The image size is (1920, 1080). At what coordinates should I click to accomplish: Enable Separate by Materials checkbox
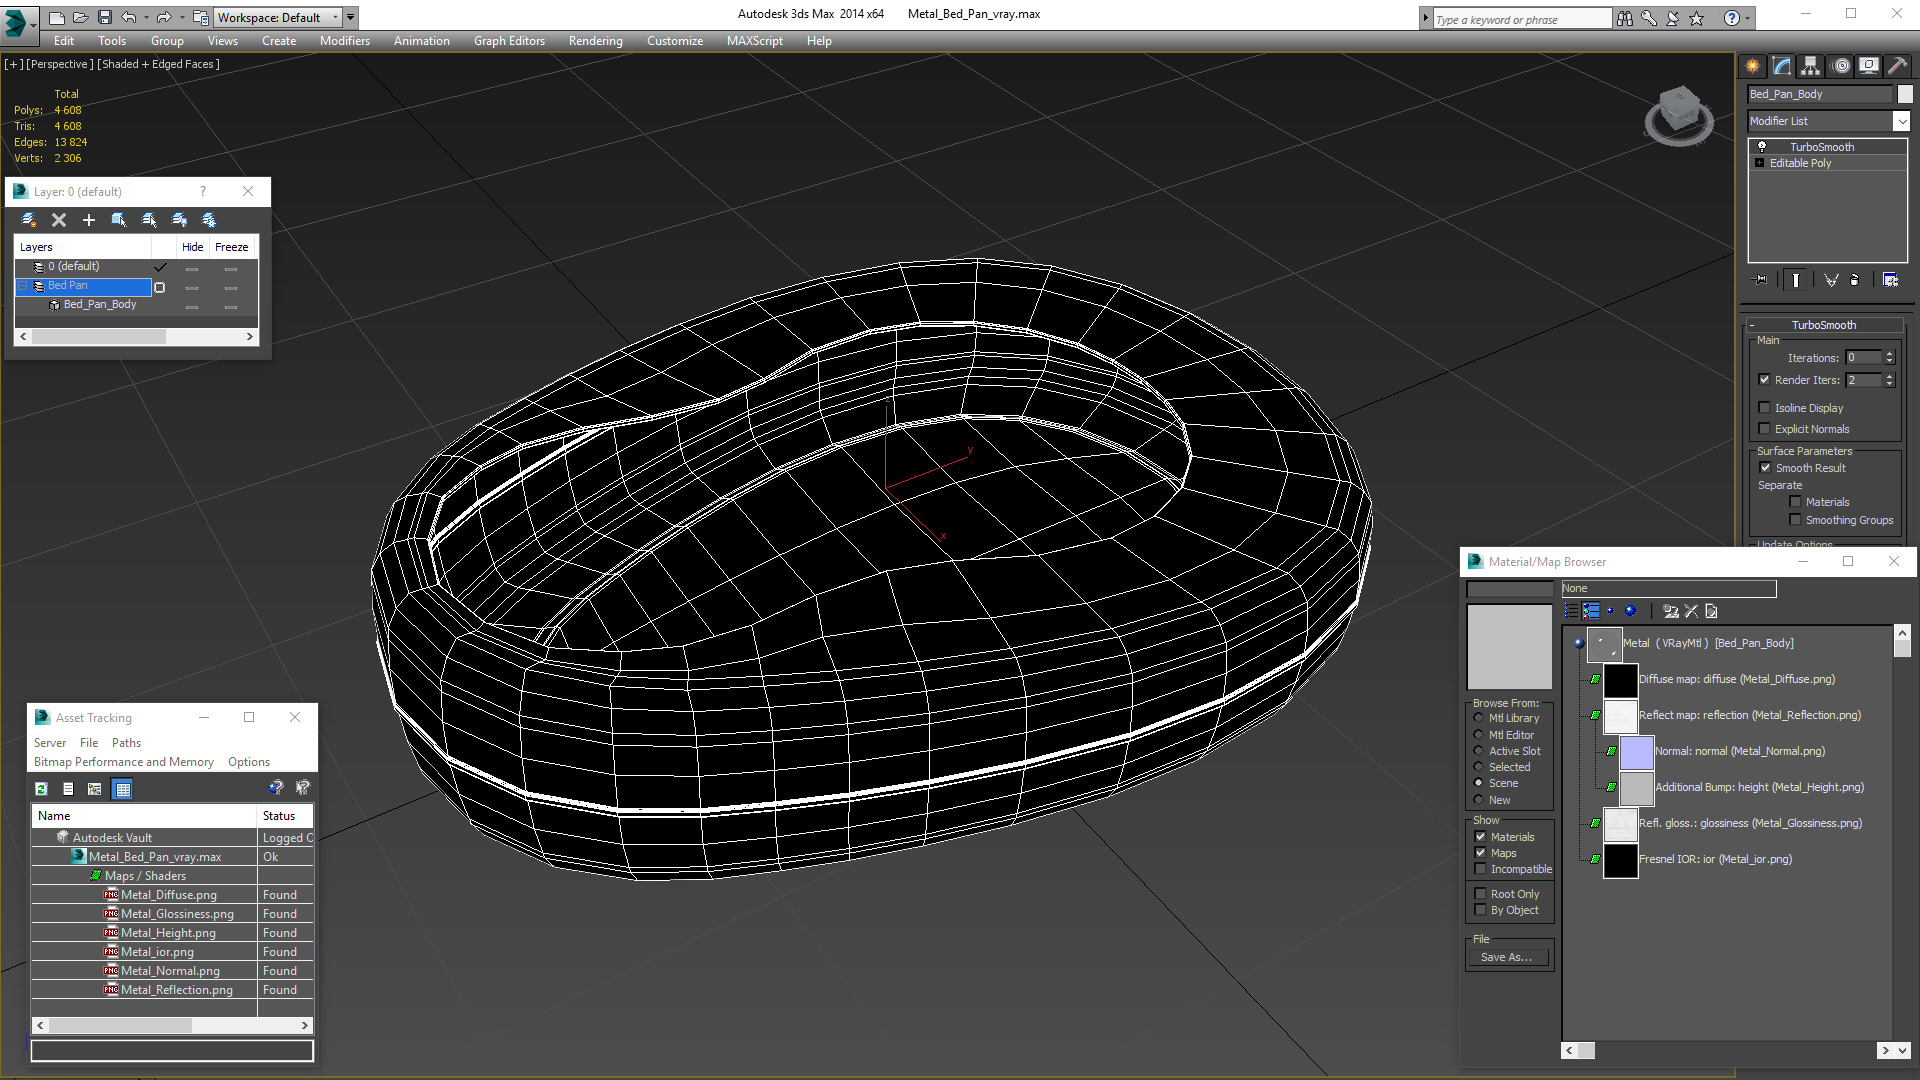coord(1795,502)
